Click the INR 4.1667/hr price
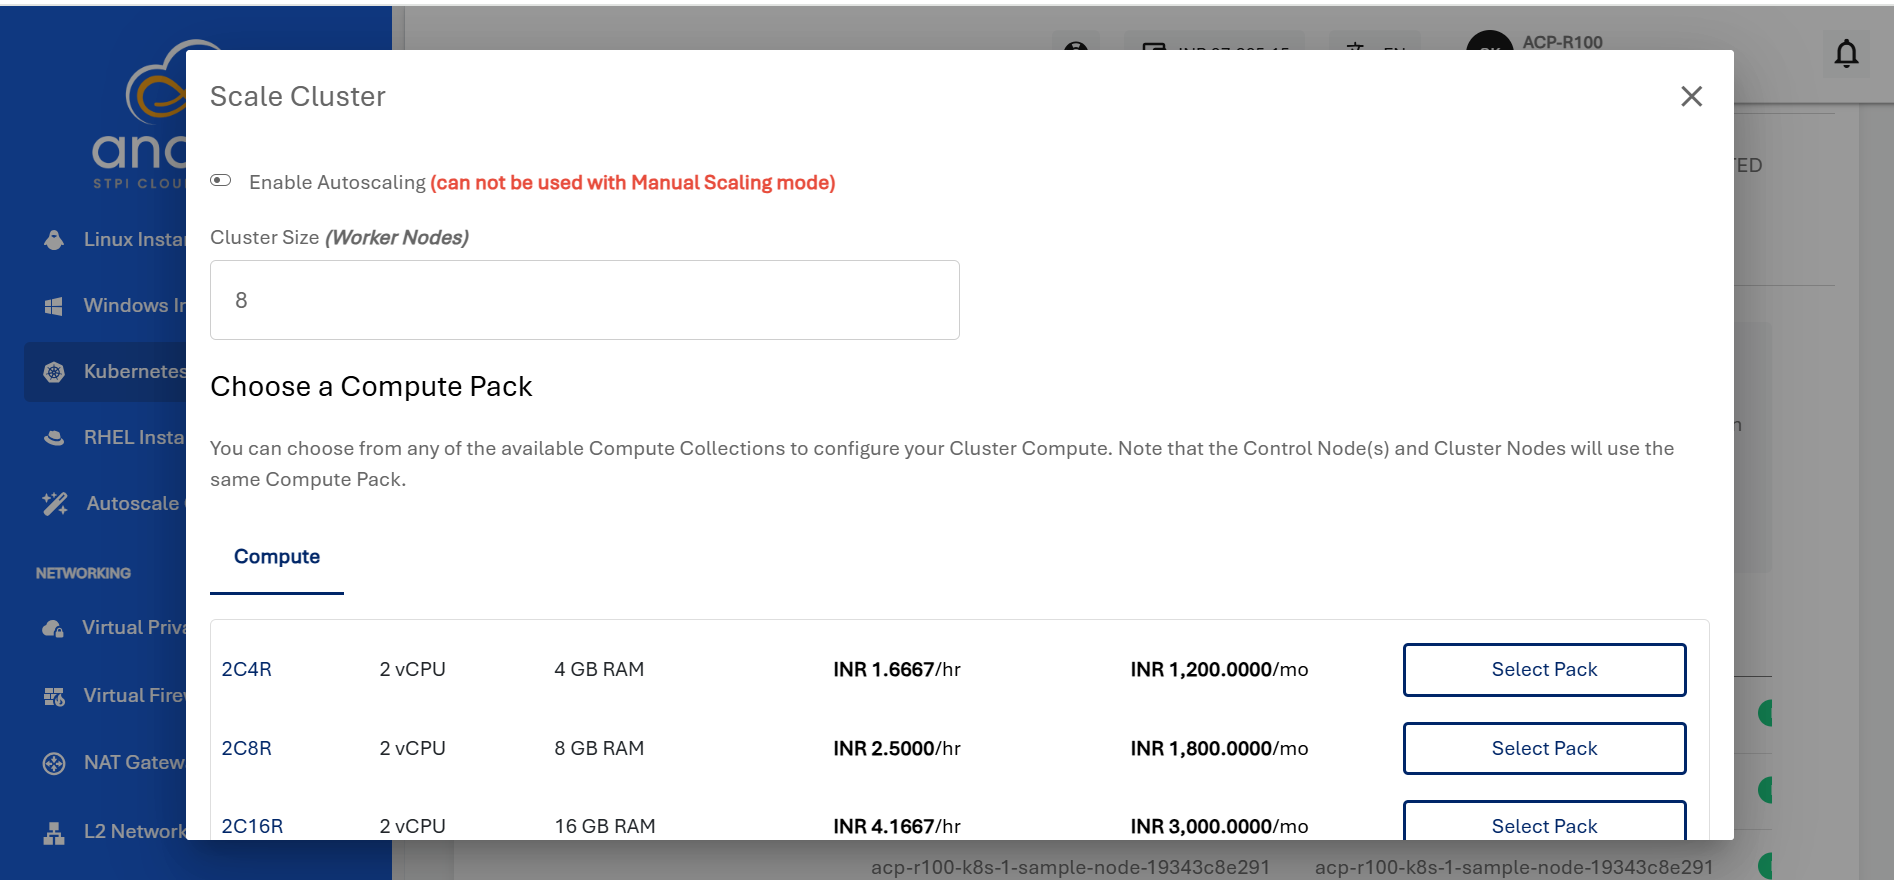The image size is (1894, 880). 897,826
